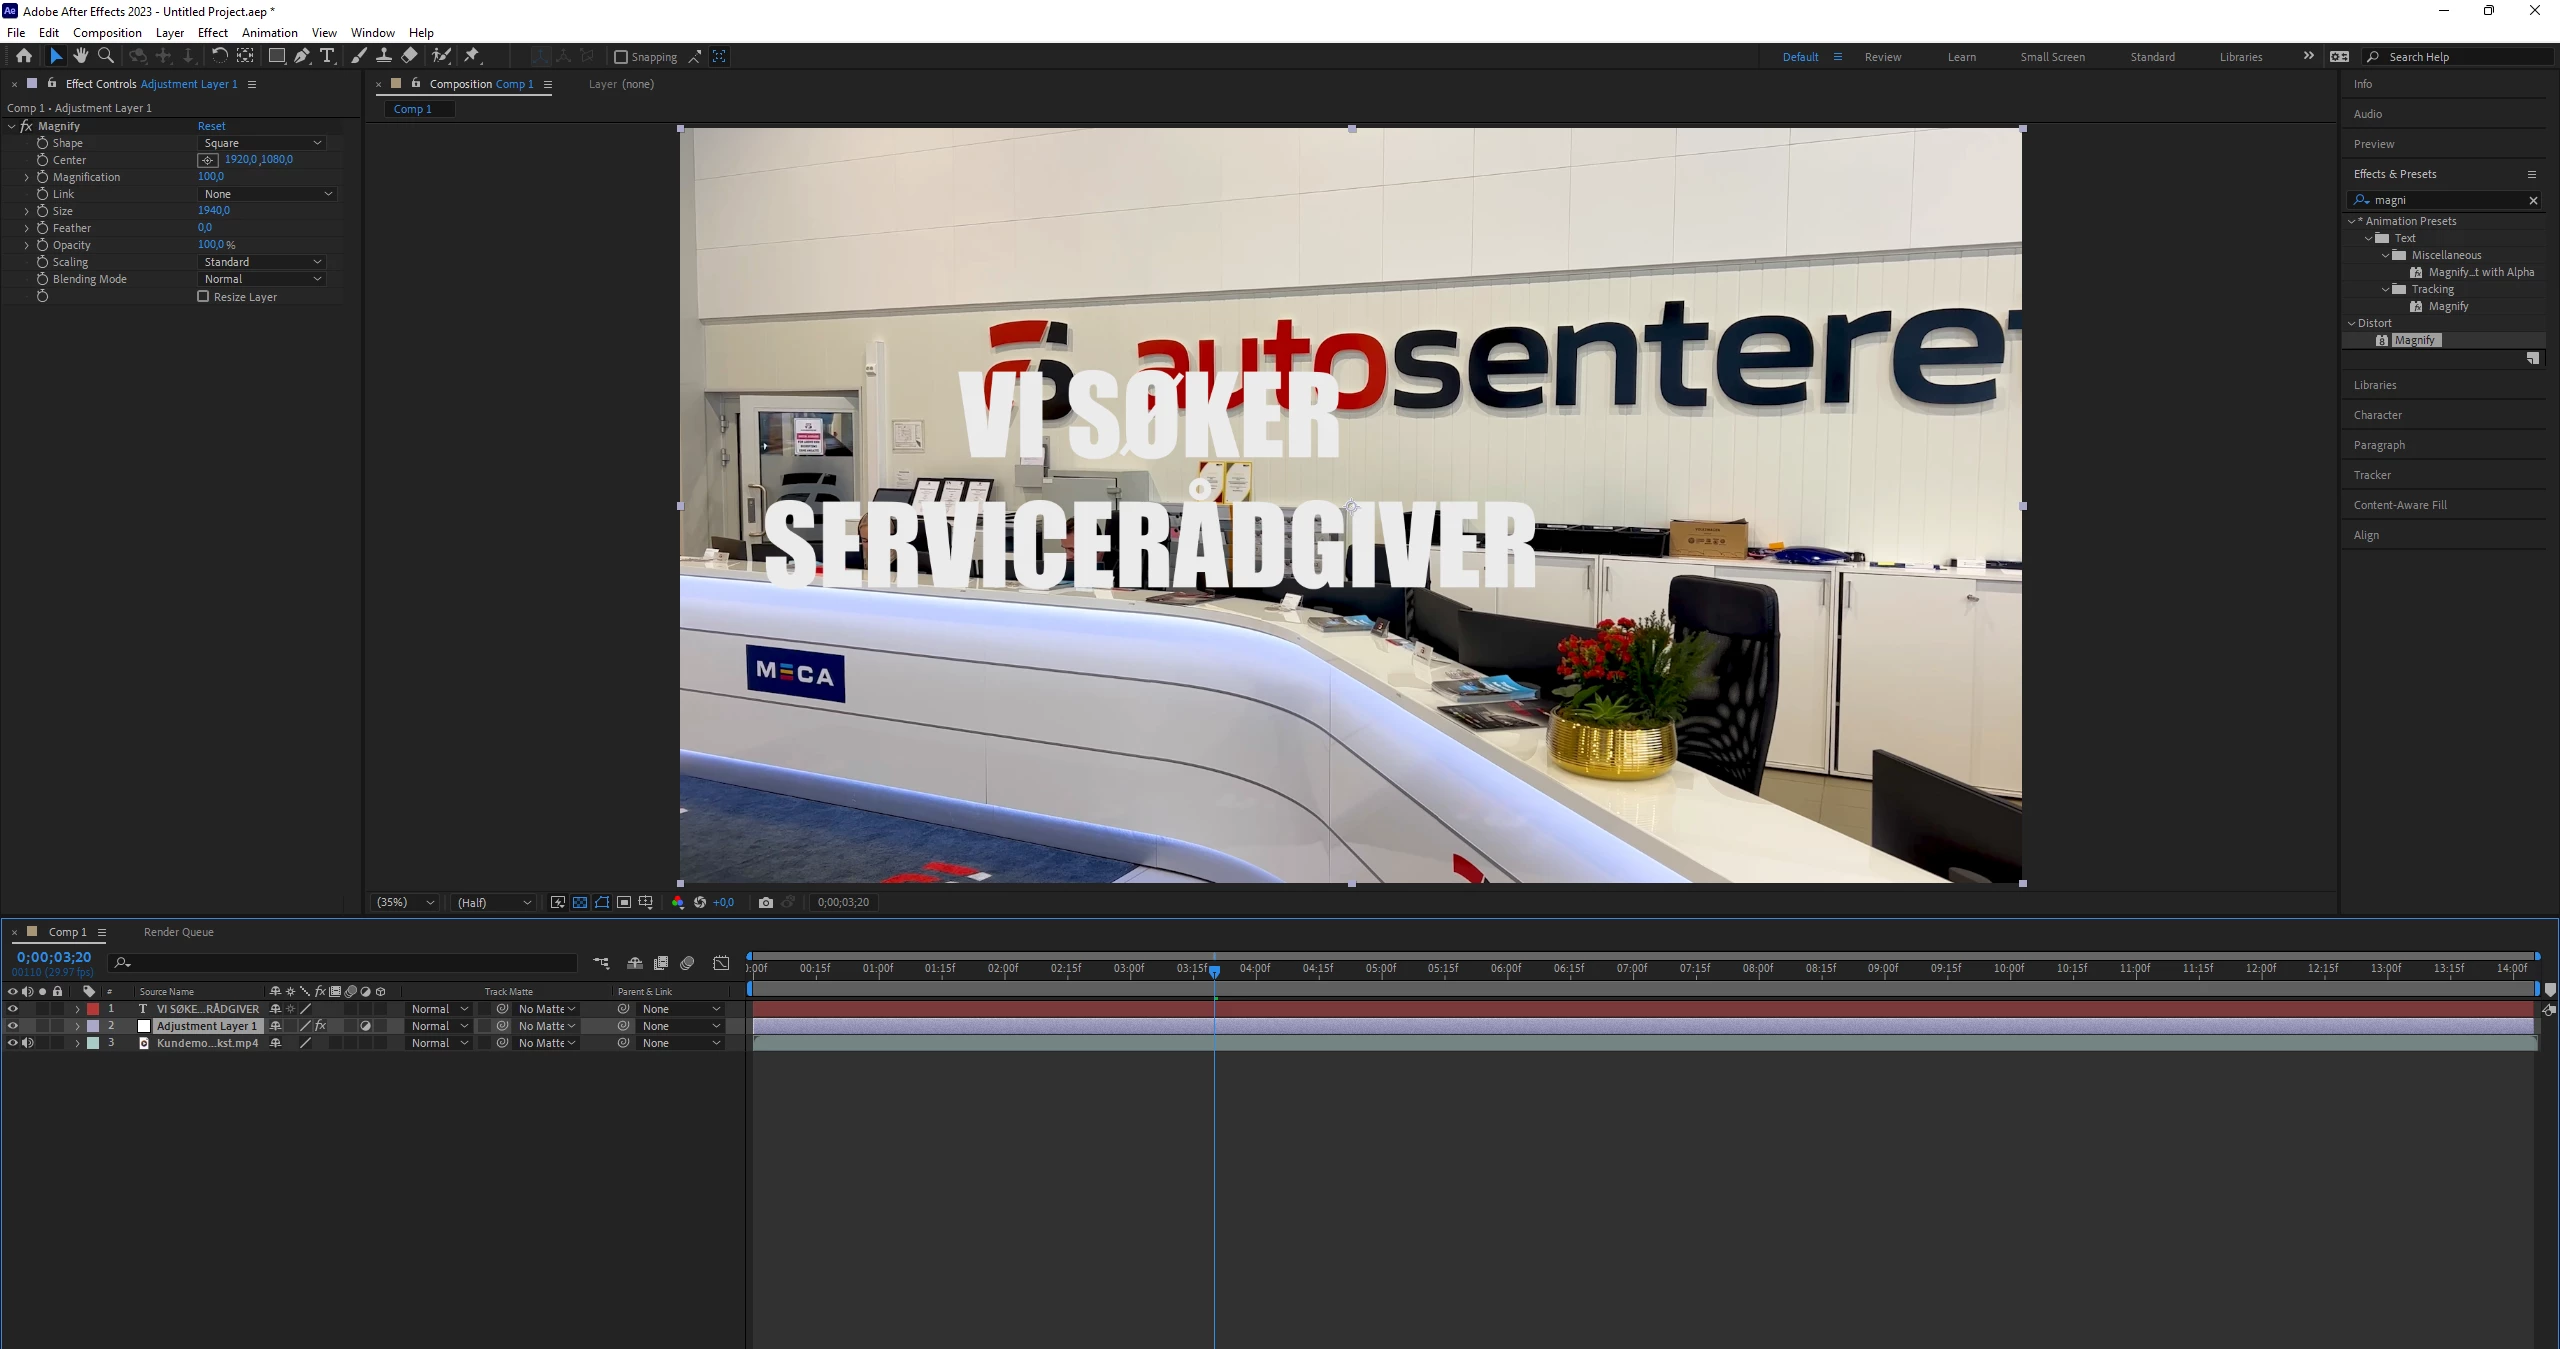Reset the Magnify effect
Viewport: 2560px width, 1349px height.
tap(211, 126)
